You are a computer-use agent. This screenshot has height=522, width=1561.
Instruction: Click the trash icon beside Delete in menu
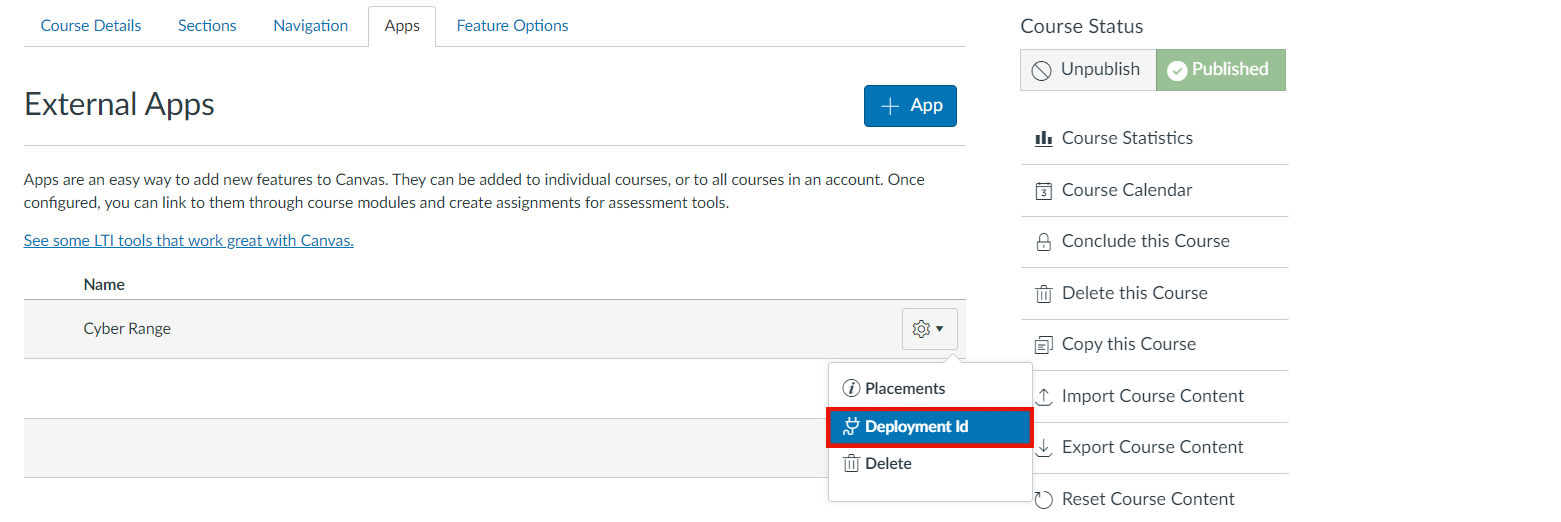tap(851, 464)
